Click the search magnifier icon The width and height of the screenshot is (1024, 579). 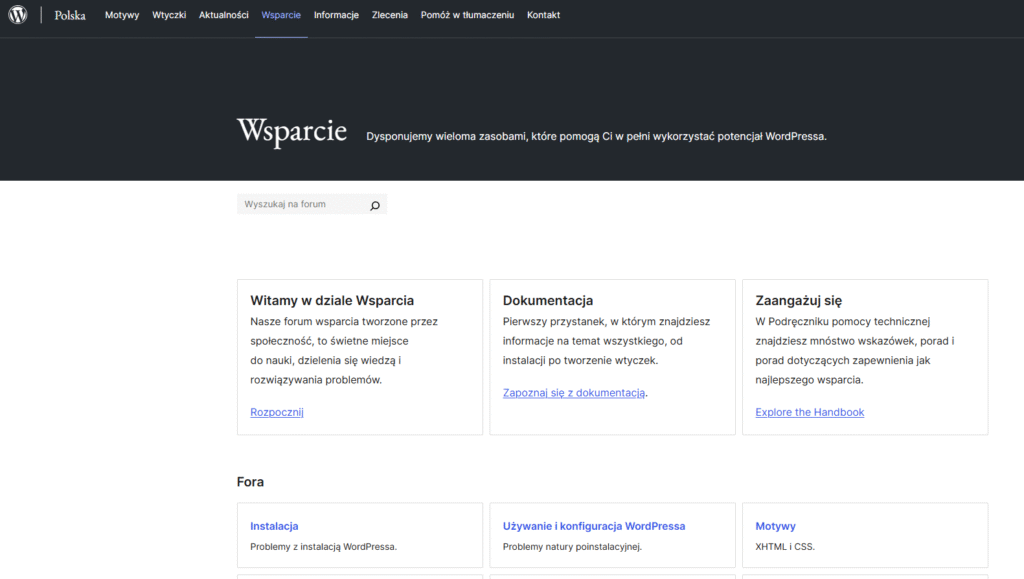tap(375, 205)
